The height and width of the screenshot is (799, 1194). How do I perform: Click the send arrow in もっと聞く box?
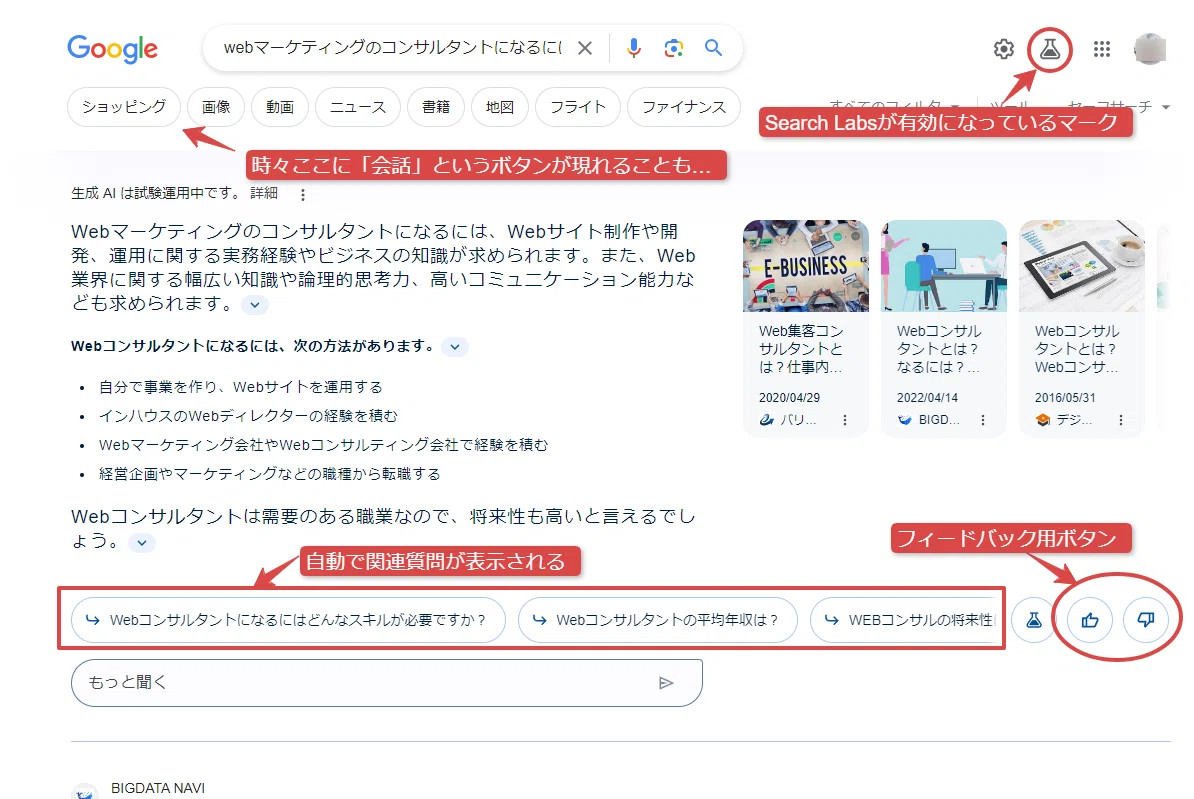666,682
